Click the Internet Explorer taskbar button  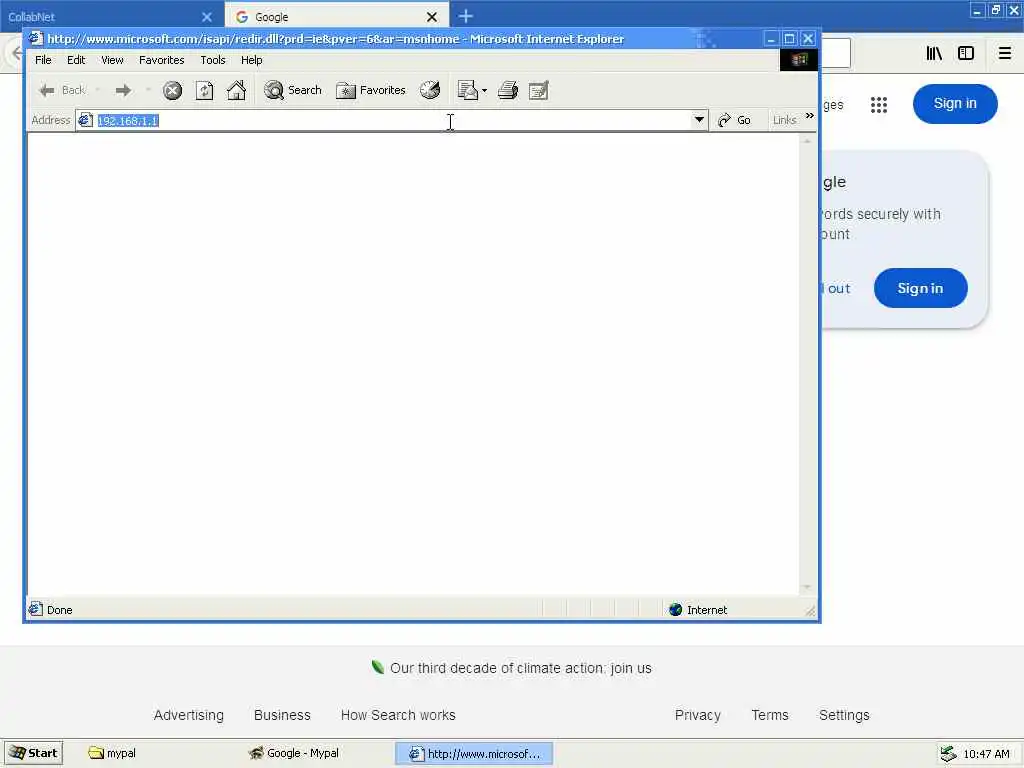pyautogui.click(x=474, y=754)
